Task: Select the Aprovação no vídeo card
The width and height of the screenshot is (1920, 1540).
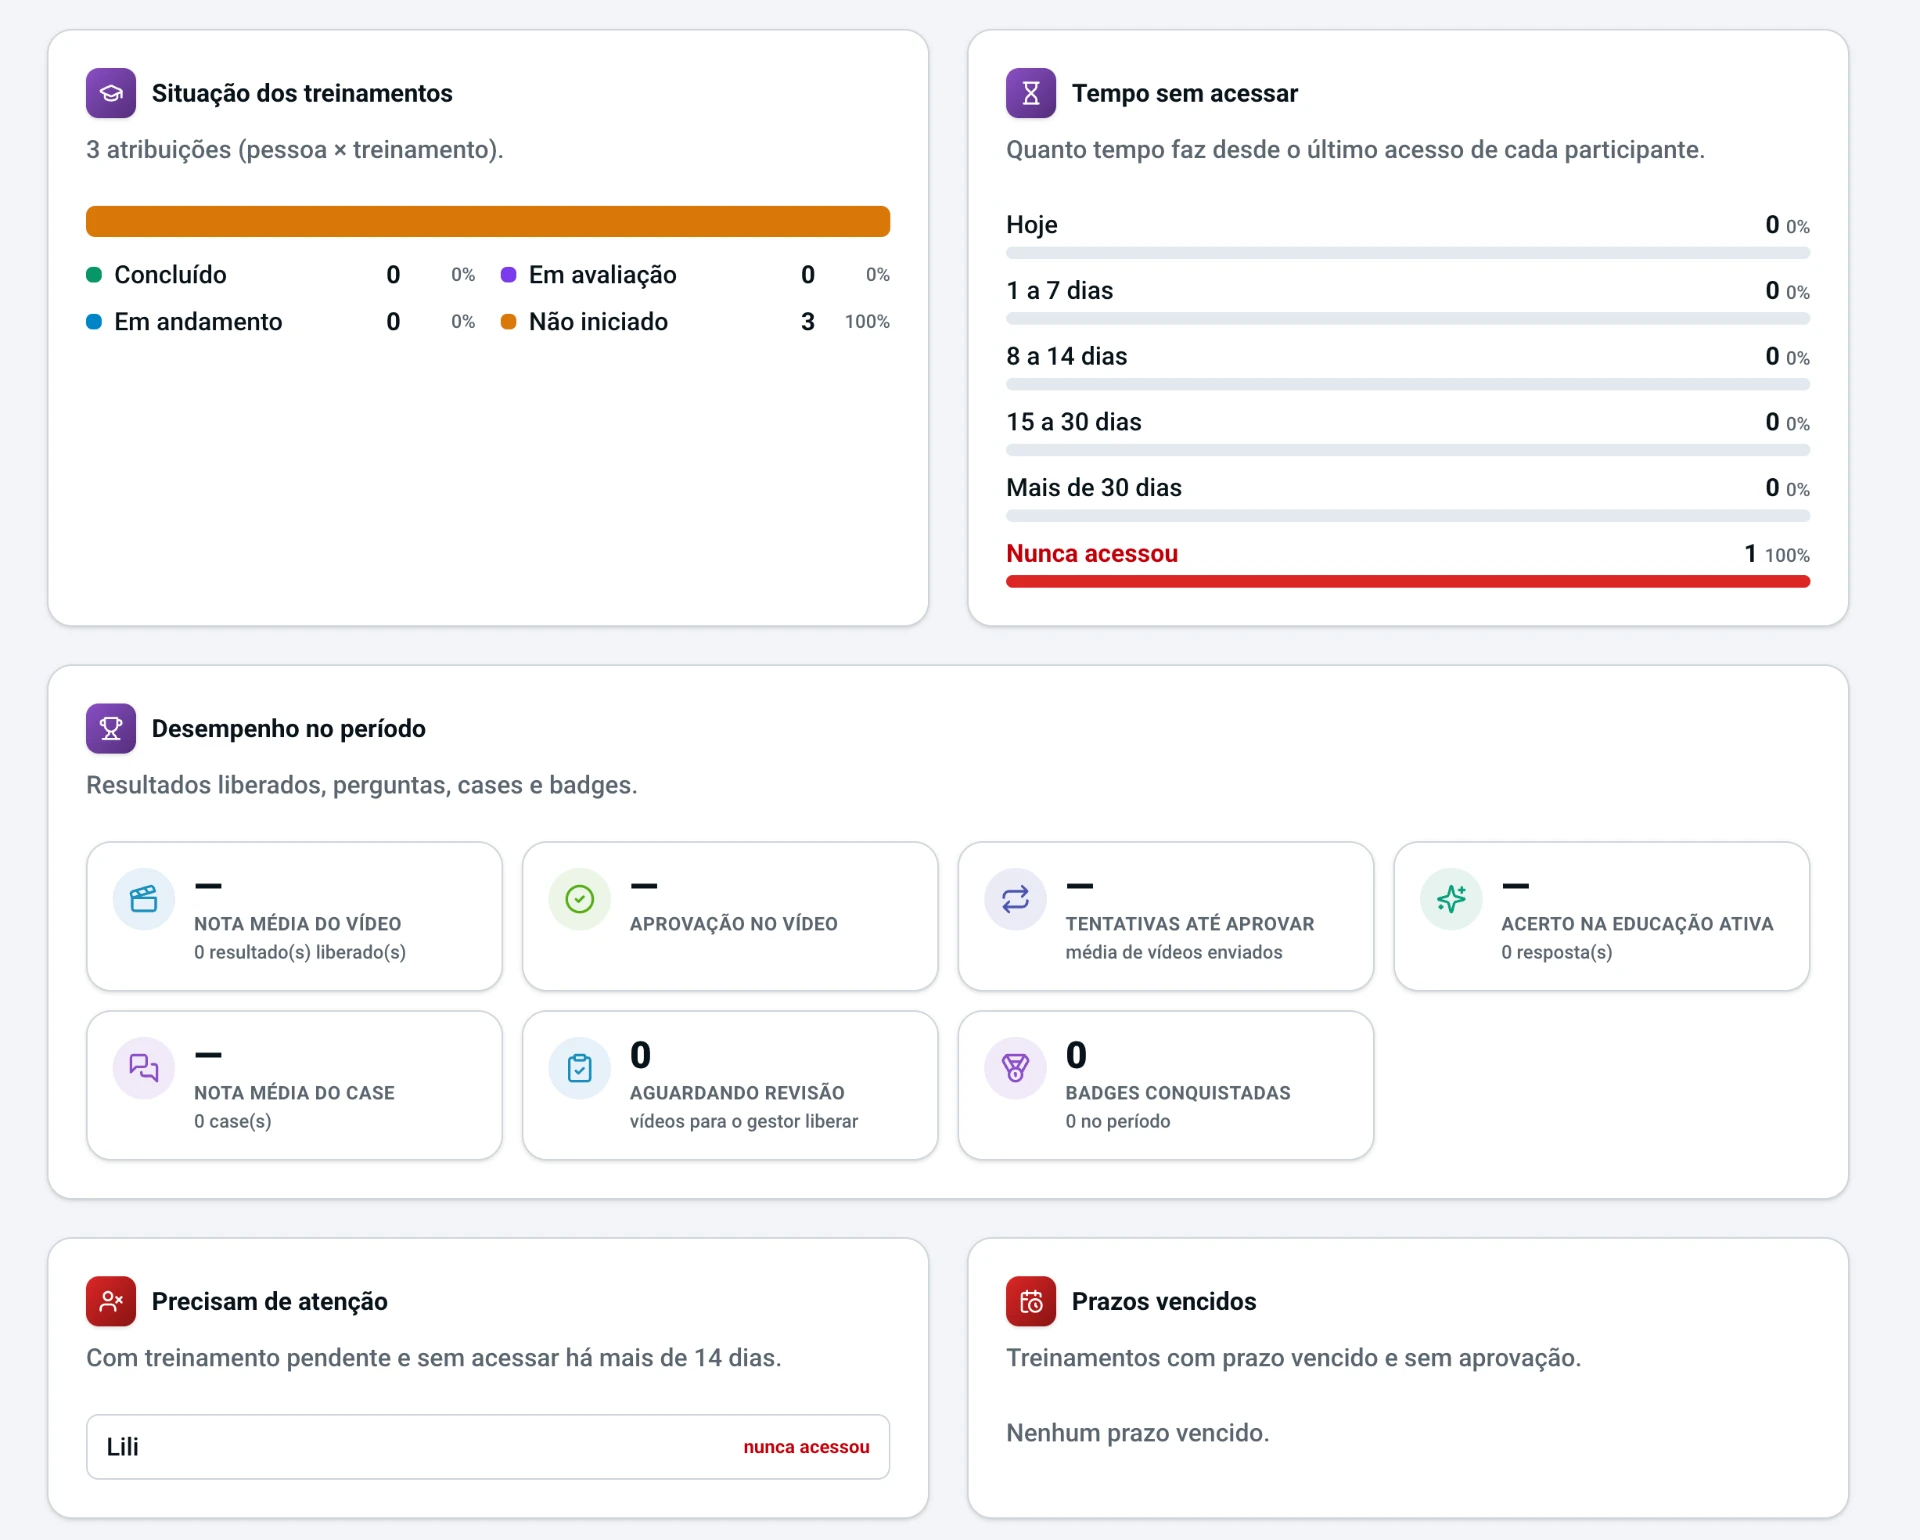Action: [x=730, y=916]
